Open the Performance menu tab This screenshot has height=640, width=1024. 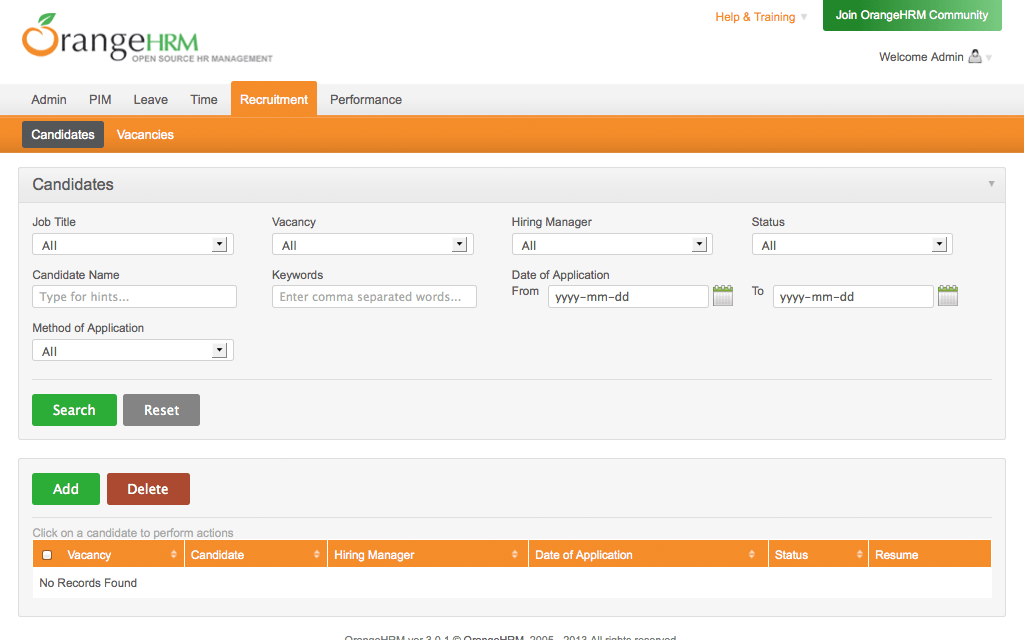tap(366, 100)
